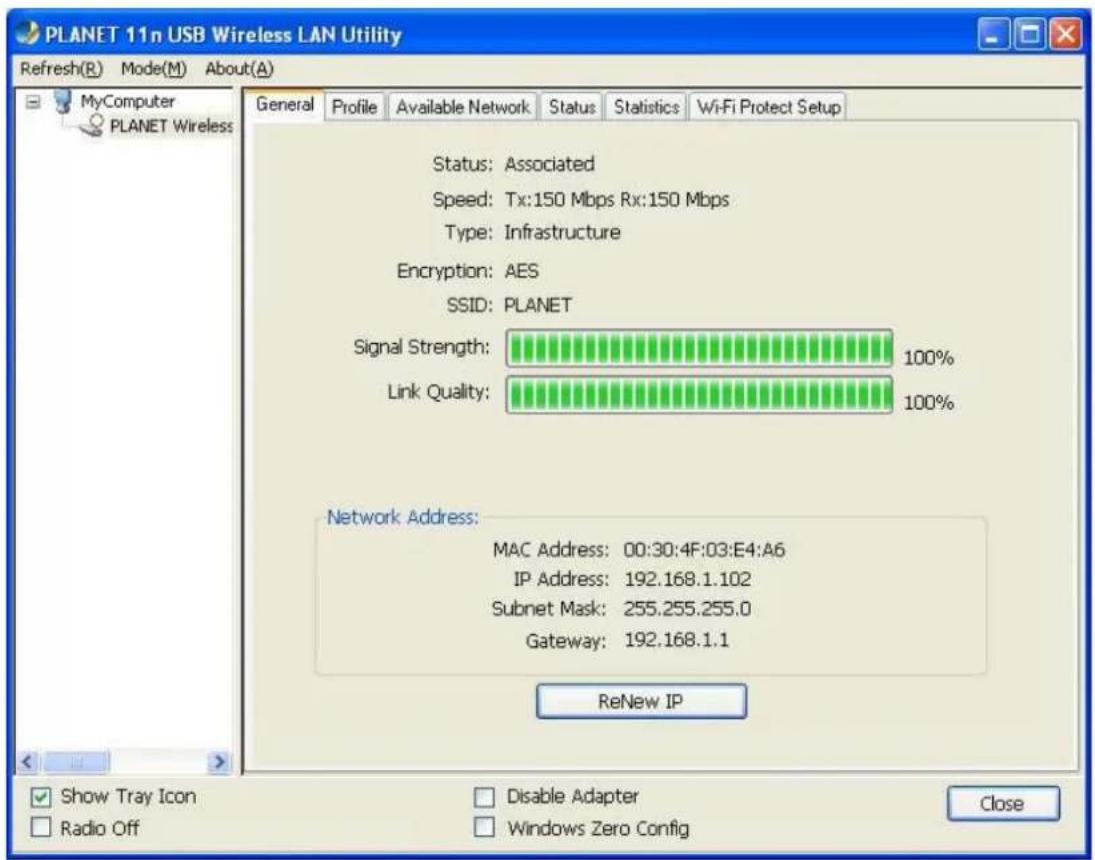The image size is (1095, 860).
Task: Minimize the Wireless LAN Utility window
Action: (x=993, y=36)
